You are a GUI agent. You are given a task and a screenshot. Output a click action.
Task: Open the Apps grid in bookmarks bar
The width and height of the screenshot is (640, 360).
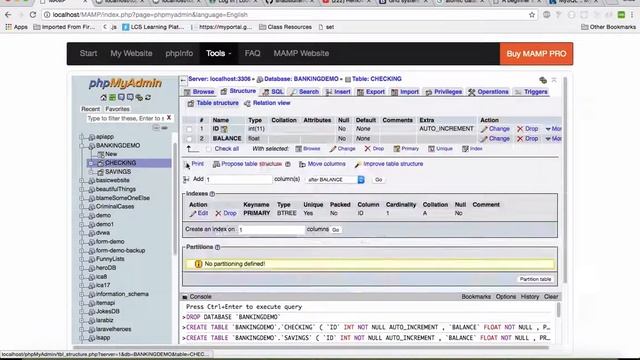(x=16, y=27)
